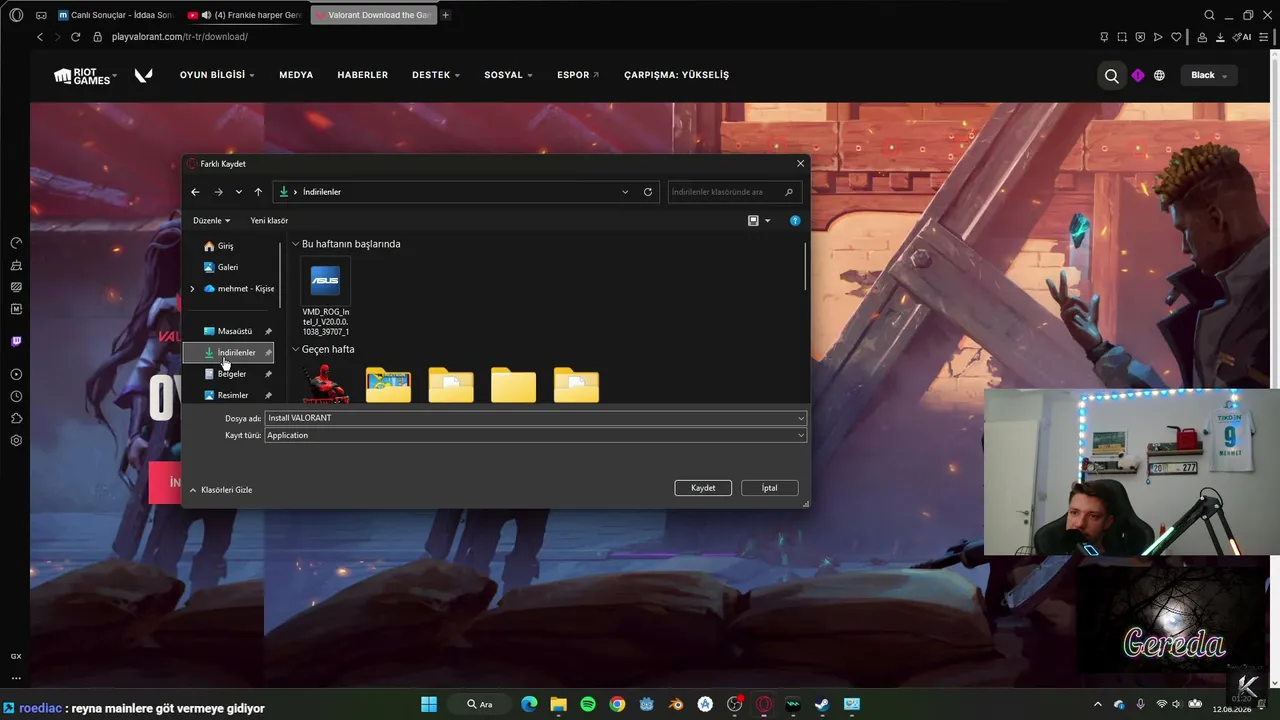The height and width of the screenshot is (720, 1280).
Task: Open the ESPOR link in navigation
Action: tap(578, 75)
